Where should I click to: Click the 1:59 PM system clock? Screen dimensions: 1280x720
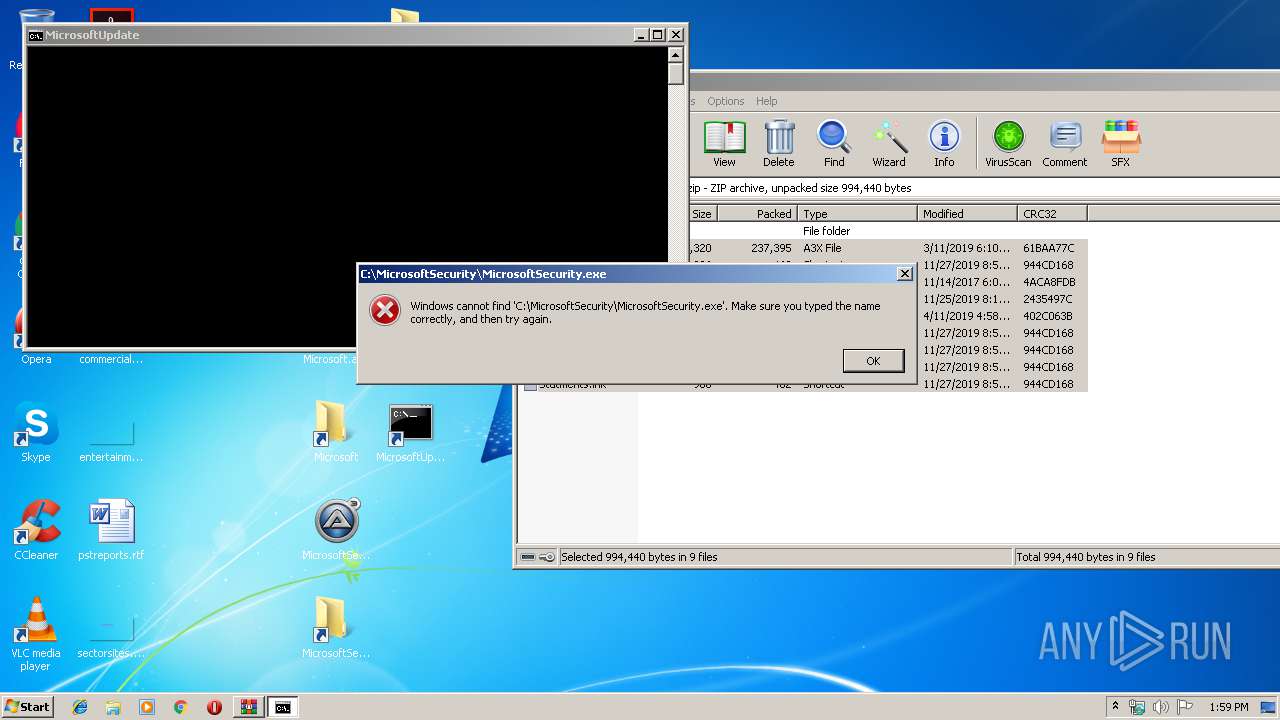[1228, 707]
